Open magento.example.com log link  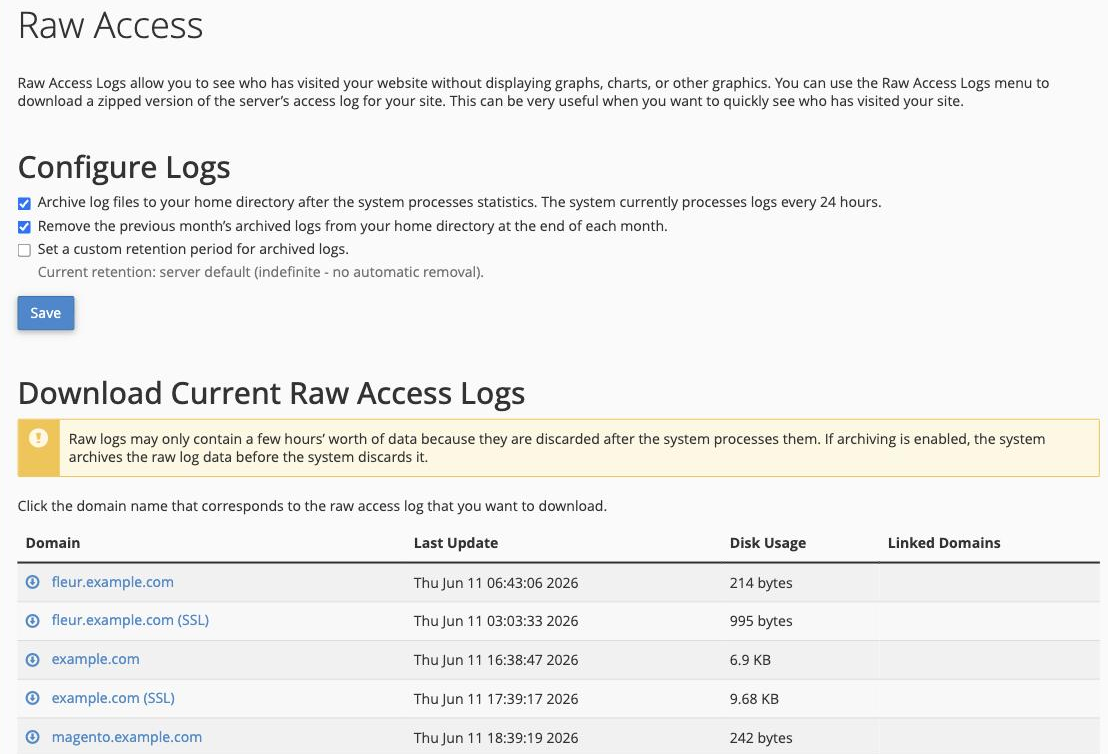[126, 736]
